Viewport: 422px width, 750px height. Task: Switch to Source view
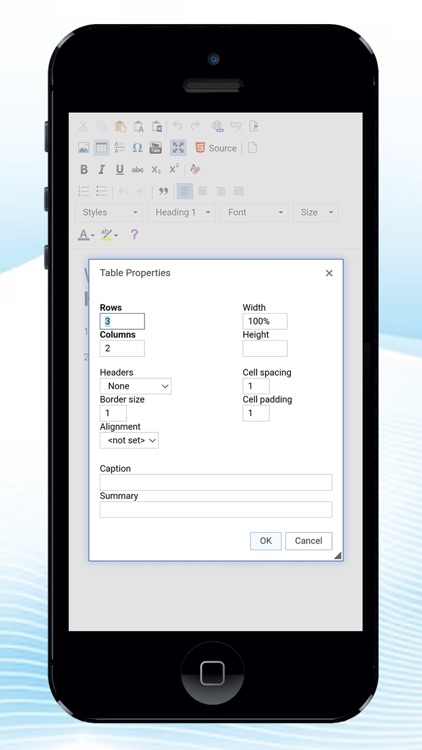click(x=216, y=148)
